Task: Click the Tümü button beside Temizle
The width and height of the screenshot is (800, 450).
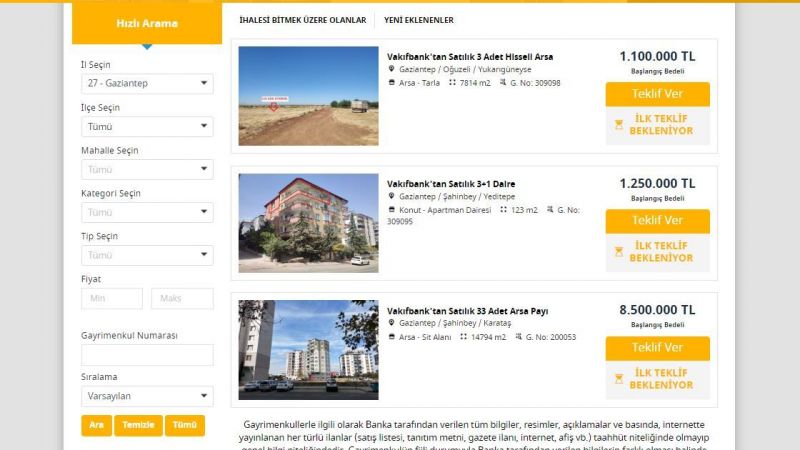Action: [x=185, y=425]
